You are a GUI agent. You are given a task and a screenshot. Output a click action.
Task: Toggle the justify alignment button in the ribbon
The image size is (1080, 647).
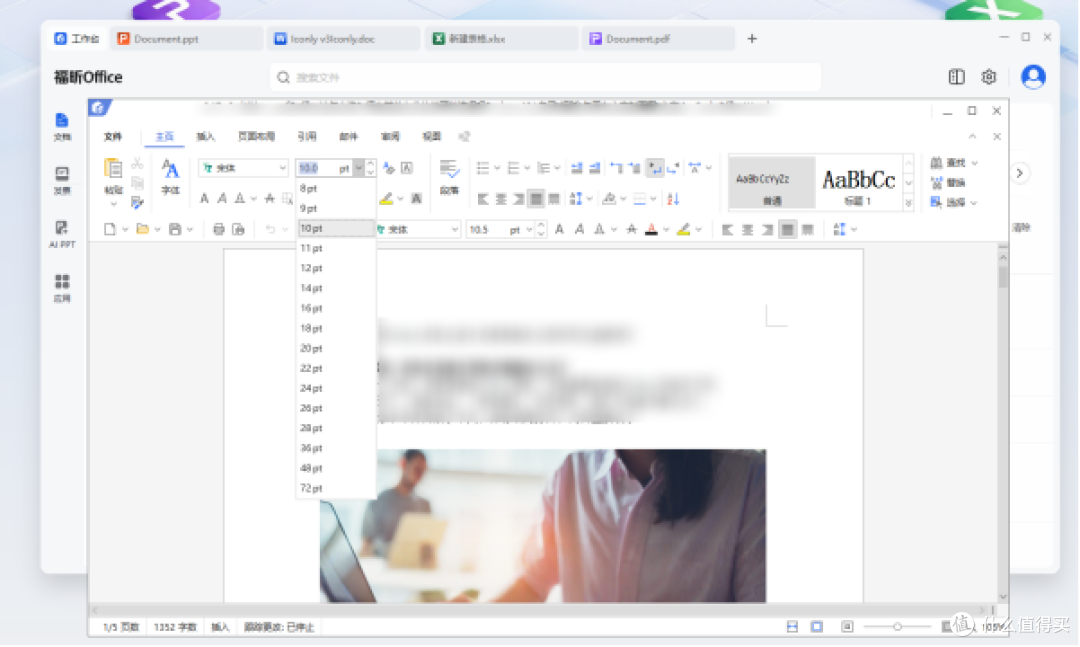pos(536,199)
